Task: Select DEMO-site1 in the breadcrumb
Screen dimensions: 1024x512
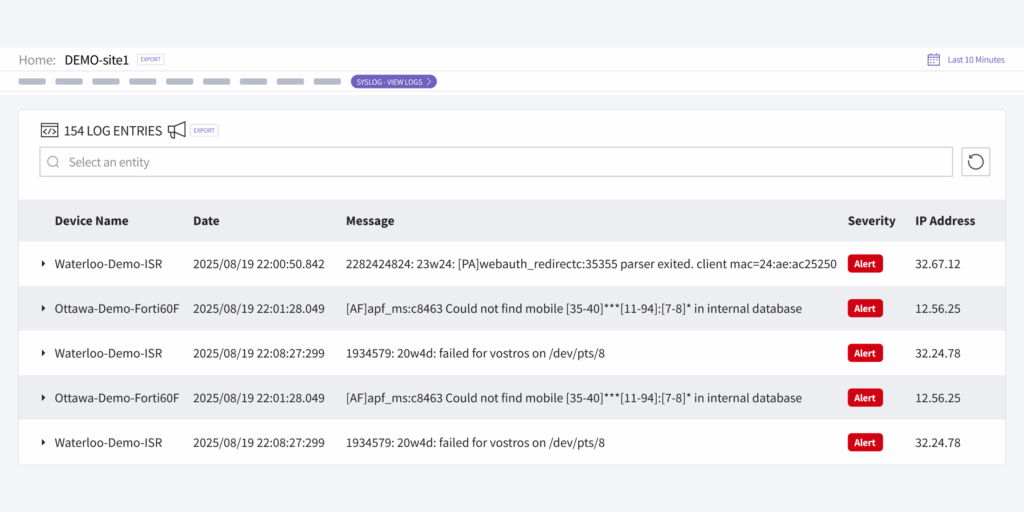Action: (96, 60)
